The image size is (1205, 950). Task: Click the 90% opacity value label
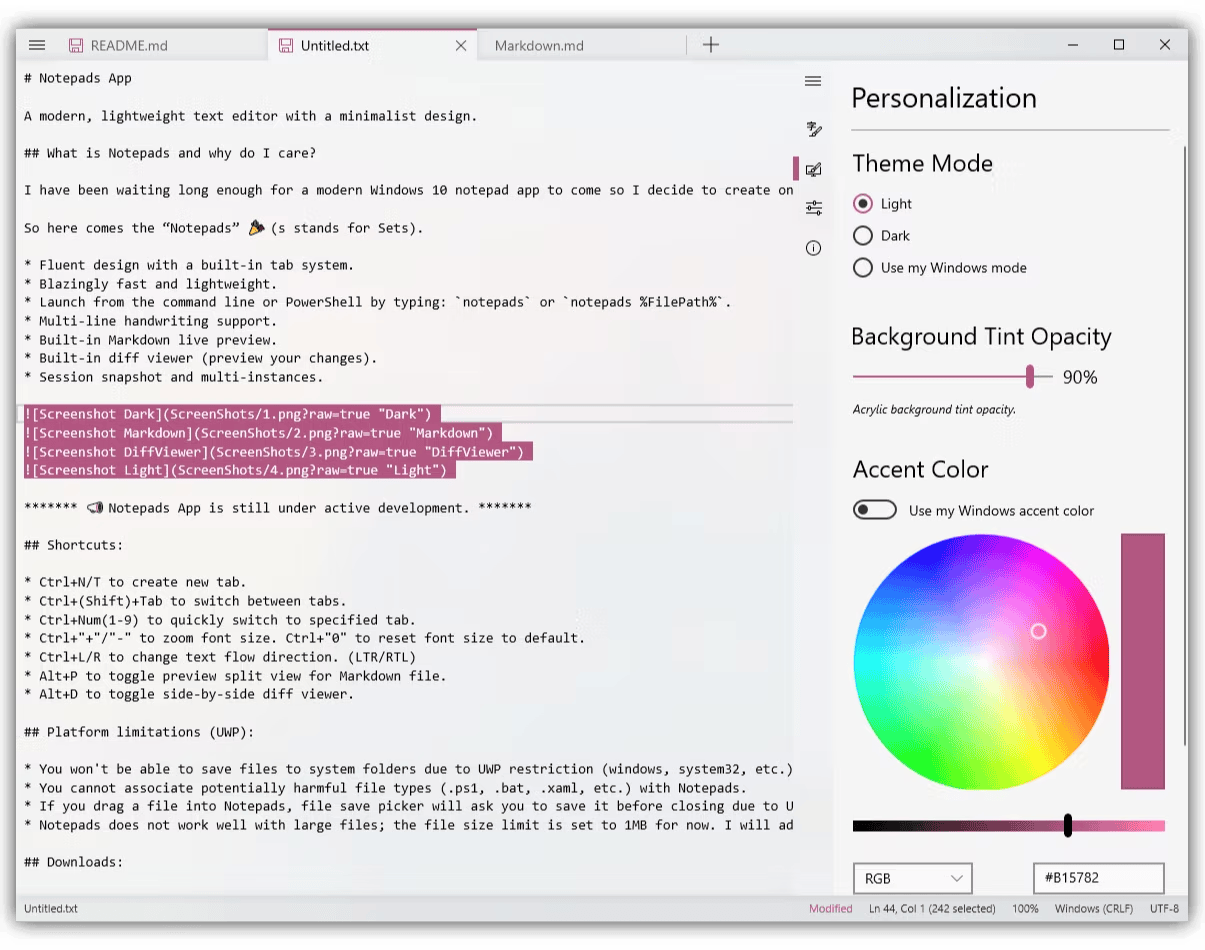(x=1080, y=377)
